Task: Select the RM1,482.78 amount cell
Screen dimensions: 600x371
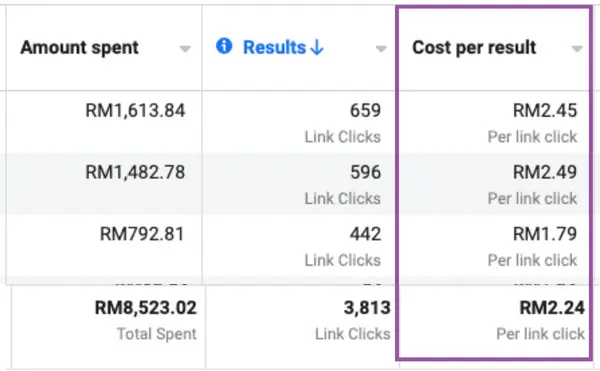Action: pos(135,172)
